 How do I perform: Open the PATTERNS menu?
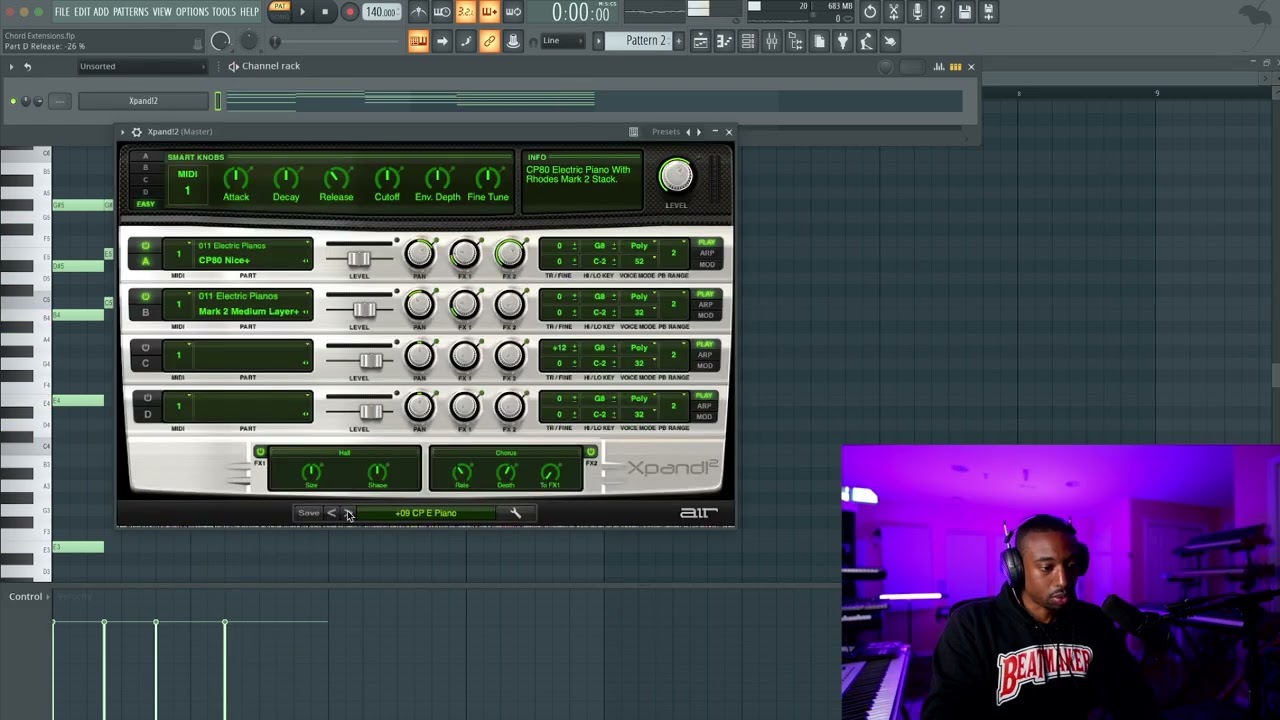click(130, 12)
